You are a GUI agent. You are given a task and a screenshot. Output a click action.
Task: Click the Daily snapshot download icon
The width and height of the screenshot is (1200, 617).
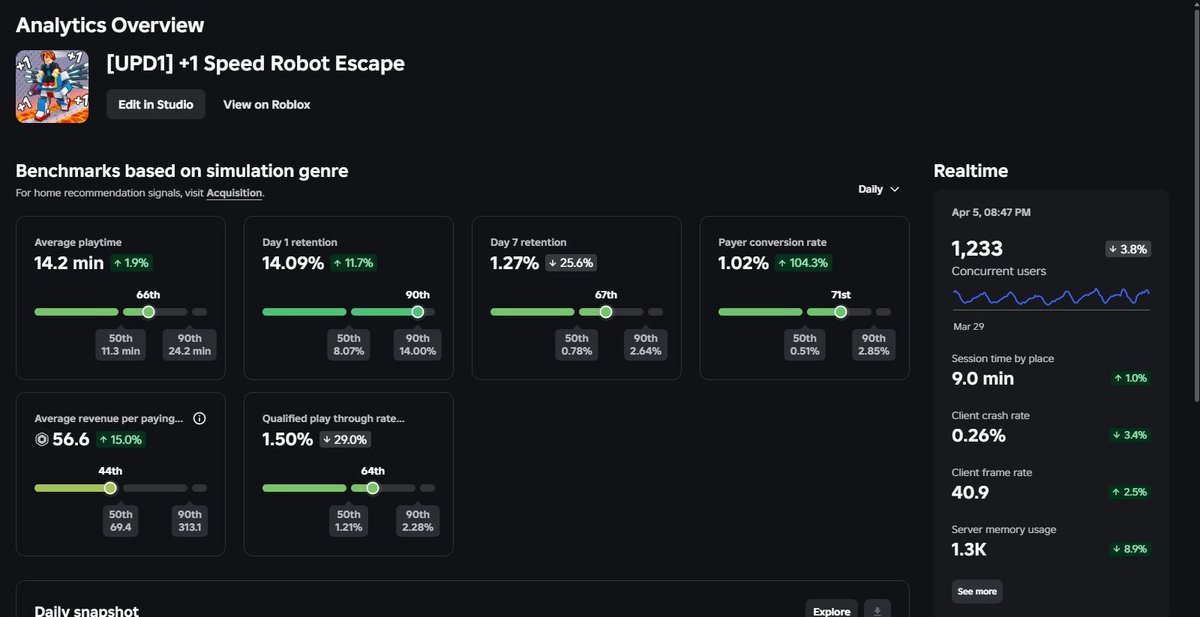(877, 611)
